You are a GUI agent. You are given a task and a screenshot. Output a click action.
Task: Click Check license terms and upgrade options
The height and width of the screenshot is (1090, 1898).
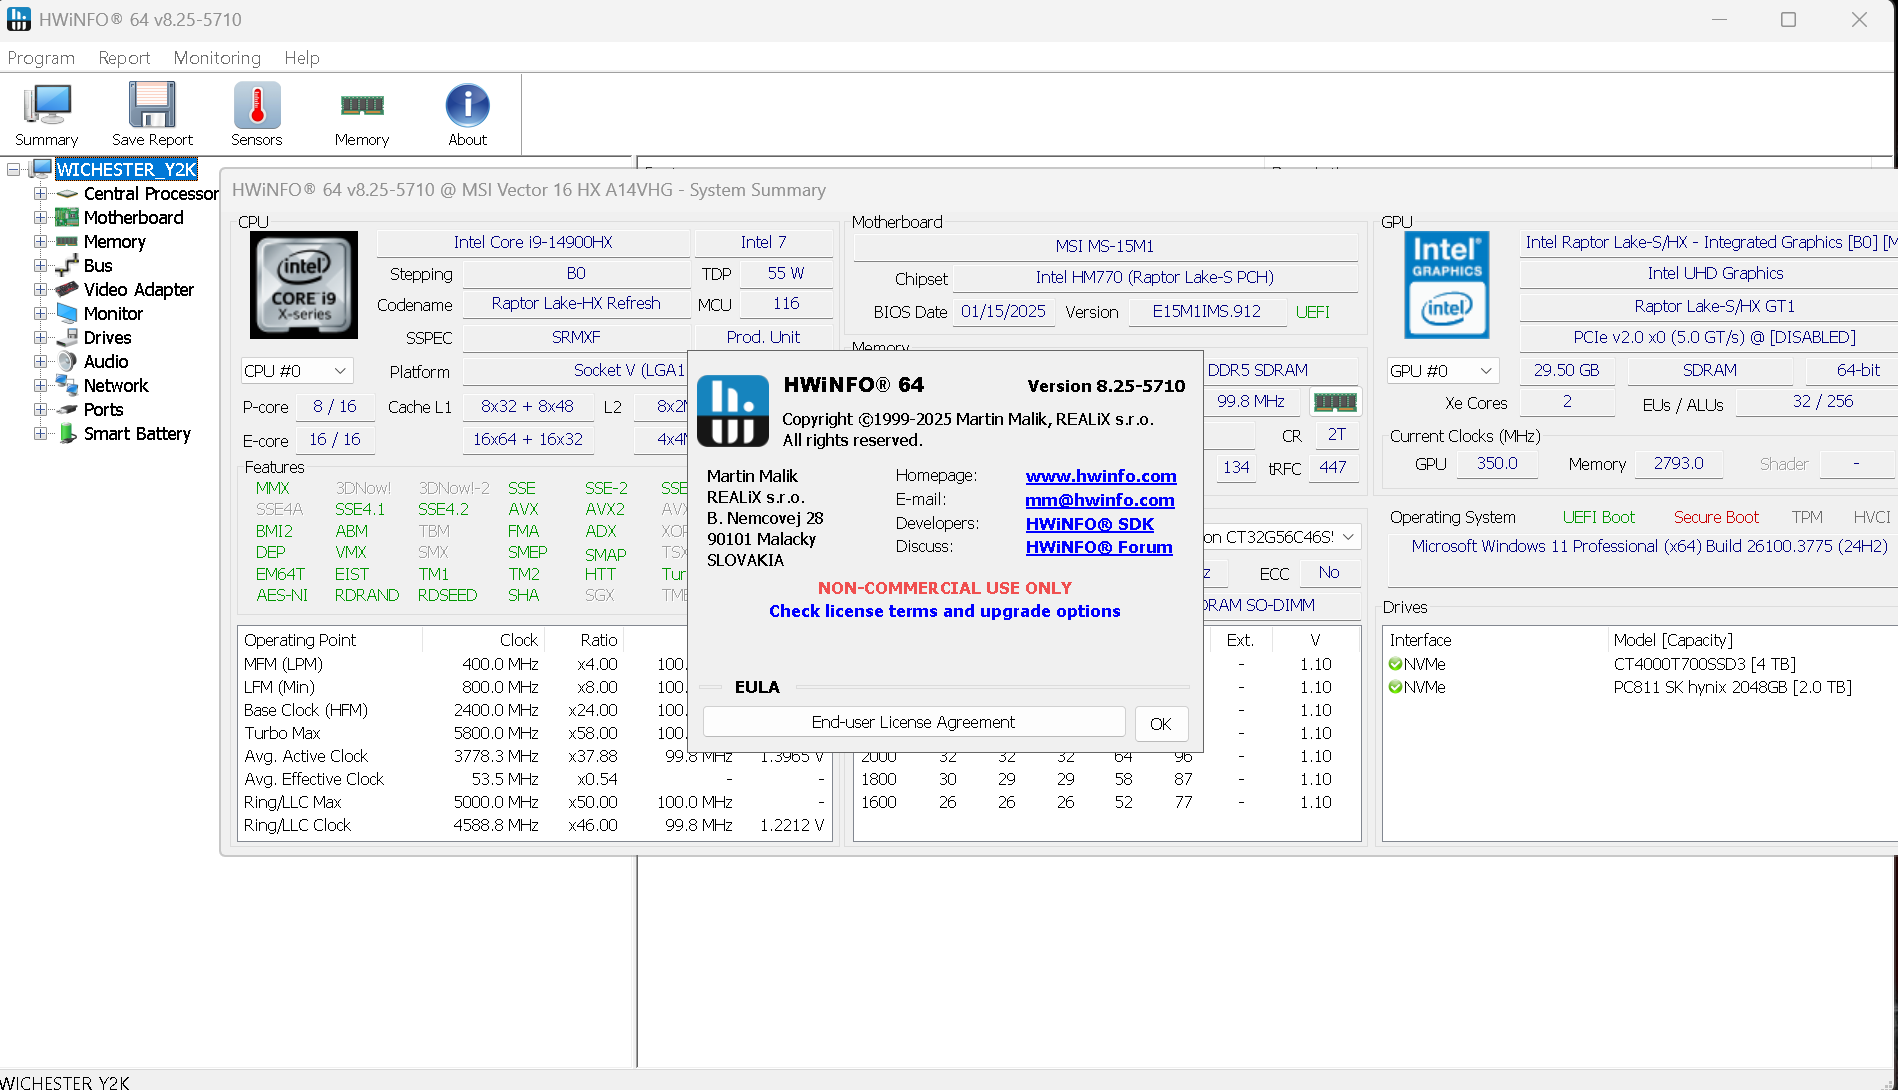(x=944, y=611)
